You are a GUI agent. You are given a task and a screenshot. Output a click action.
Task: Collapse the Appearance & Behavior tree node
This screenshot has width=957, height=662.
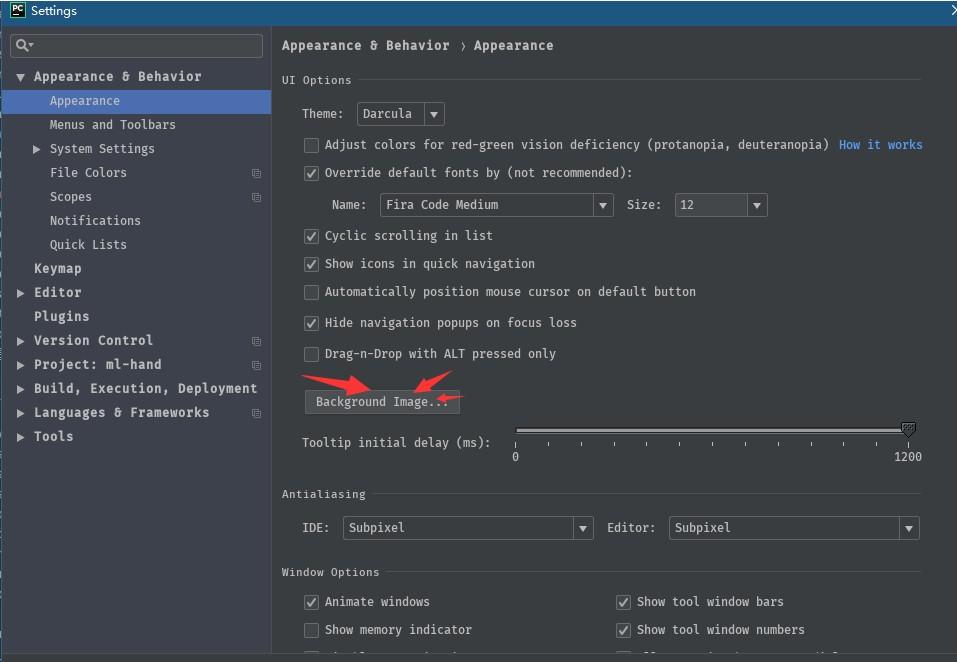coord(21,77)
